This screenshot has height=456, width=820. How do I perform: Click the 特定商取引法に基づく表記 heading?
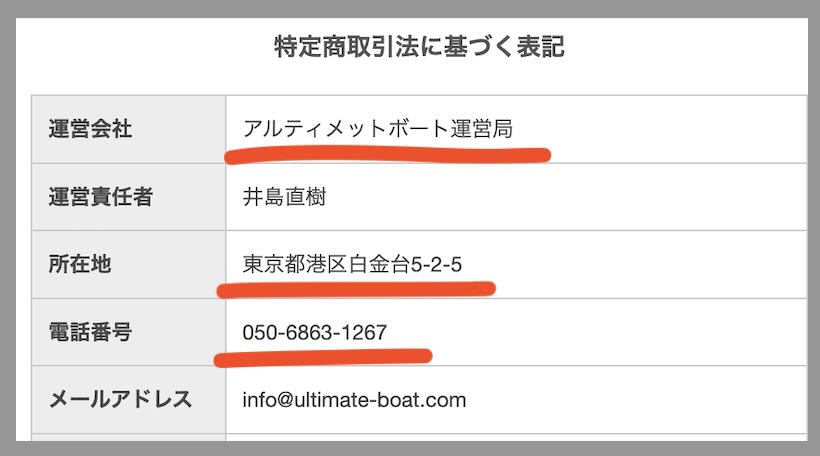click(418, 46)
